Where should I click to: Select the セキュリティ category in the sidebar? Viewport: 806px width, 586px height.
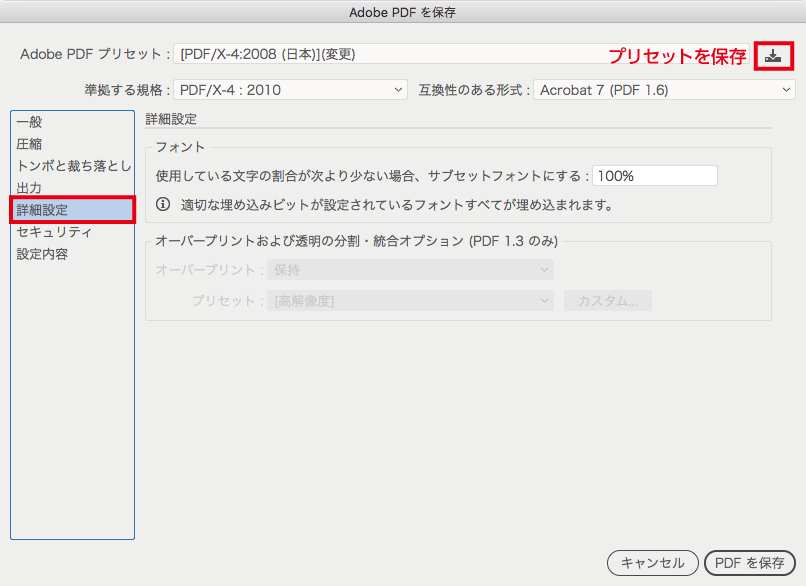tap(72, 232)
